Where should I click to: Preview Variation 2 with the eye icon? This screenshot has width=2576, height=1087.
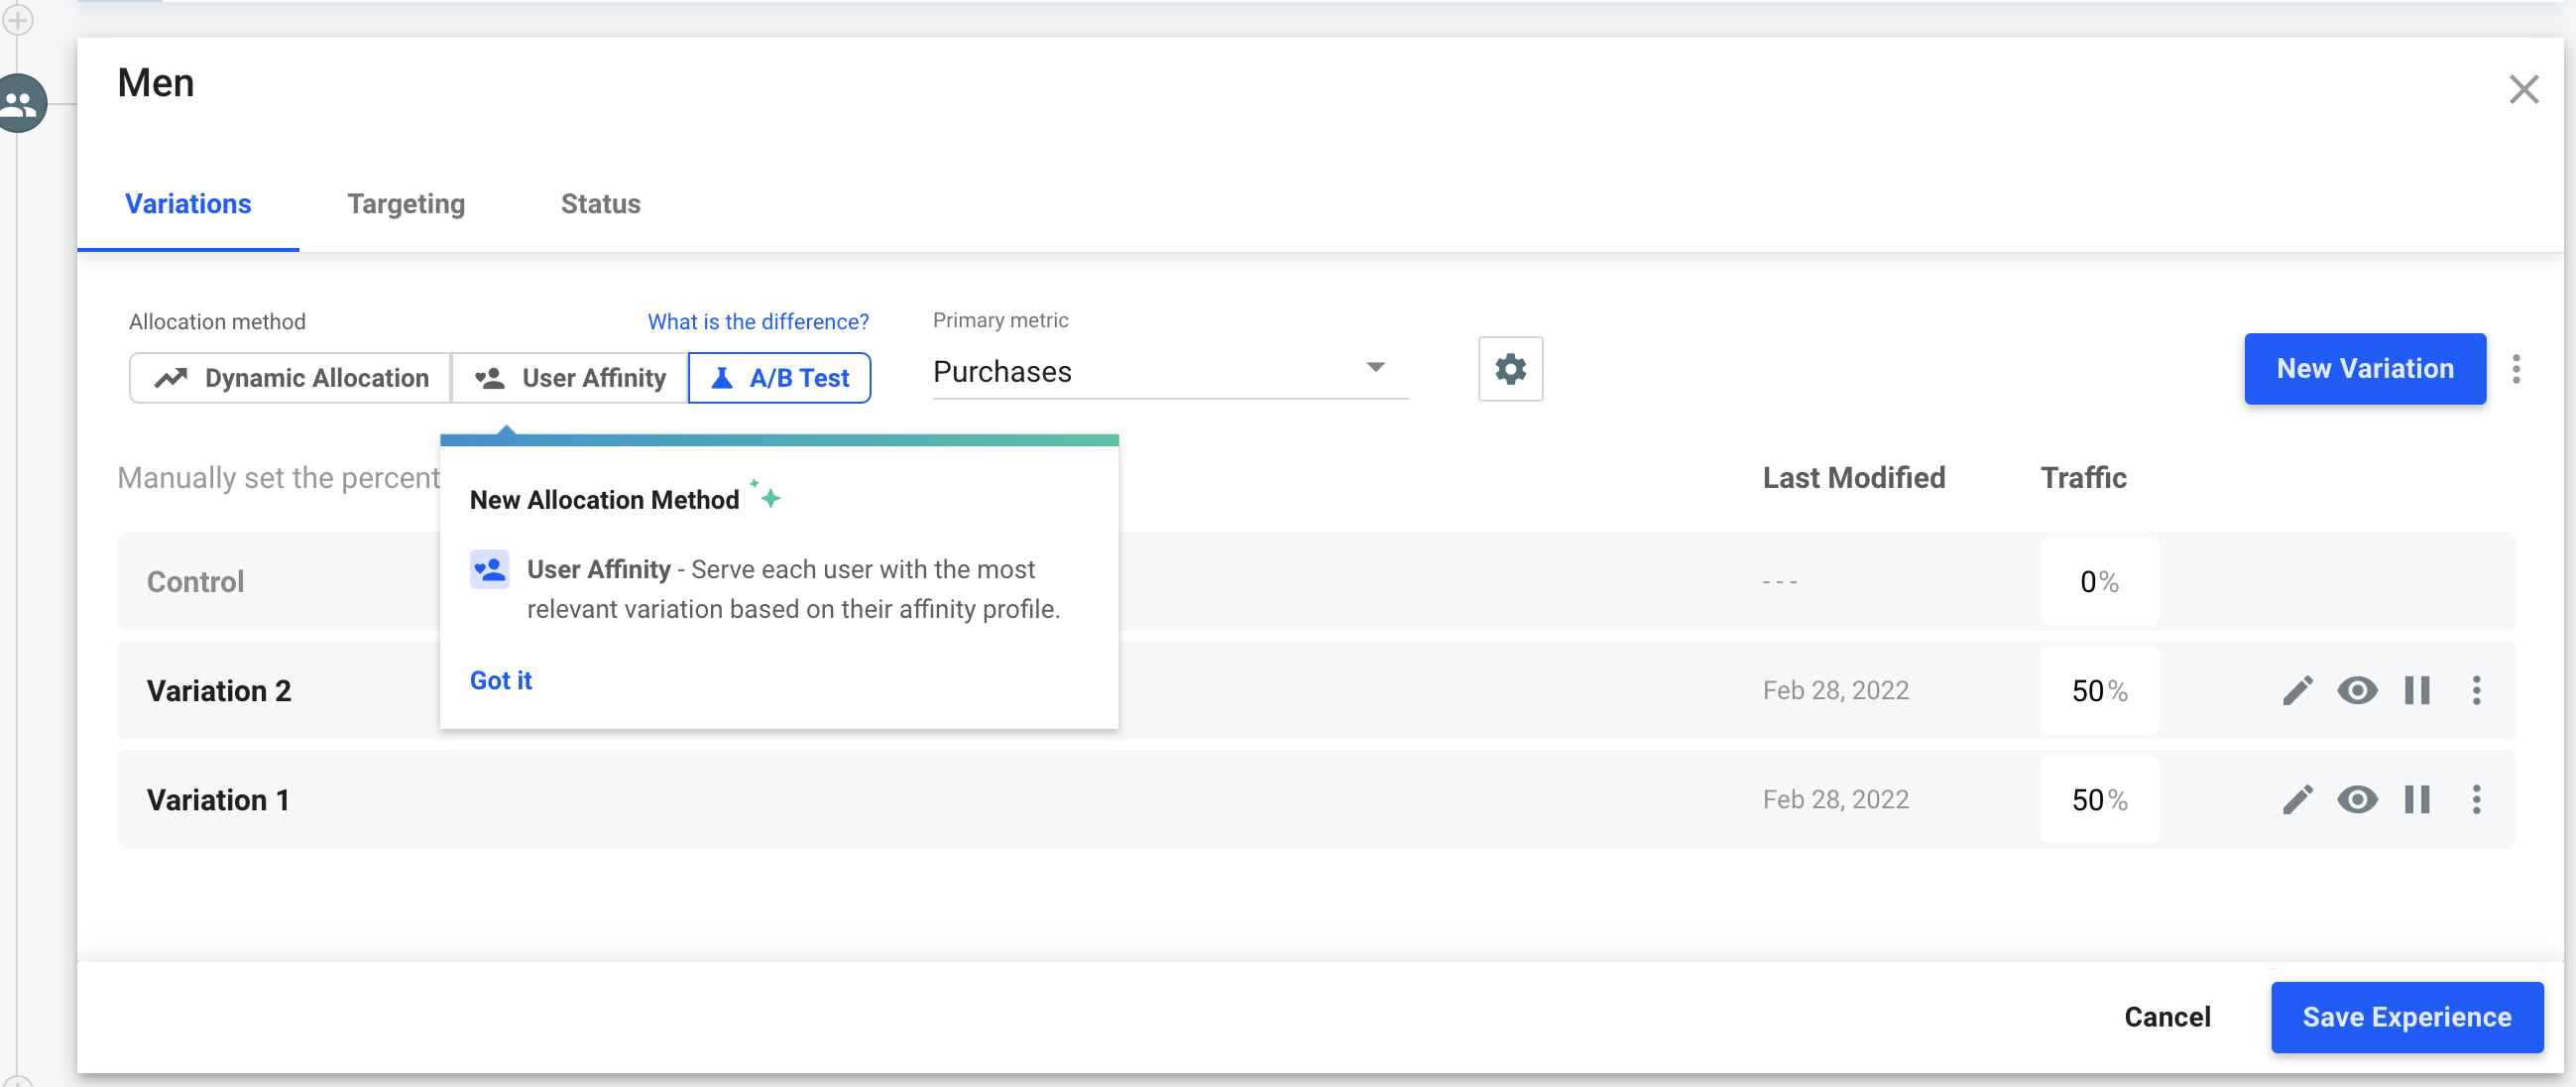(2357, 690)
